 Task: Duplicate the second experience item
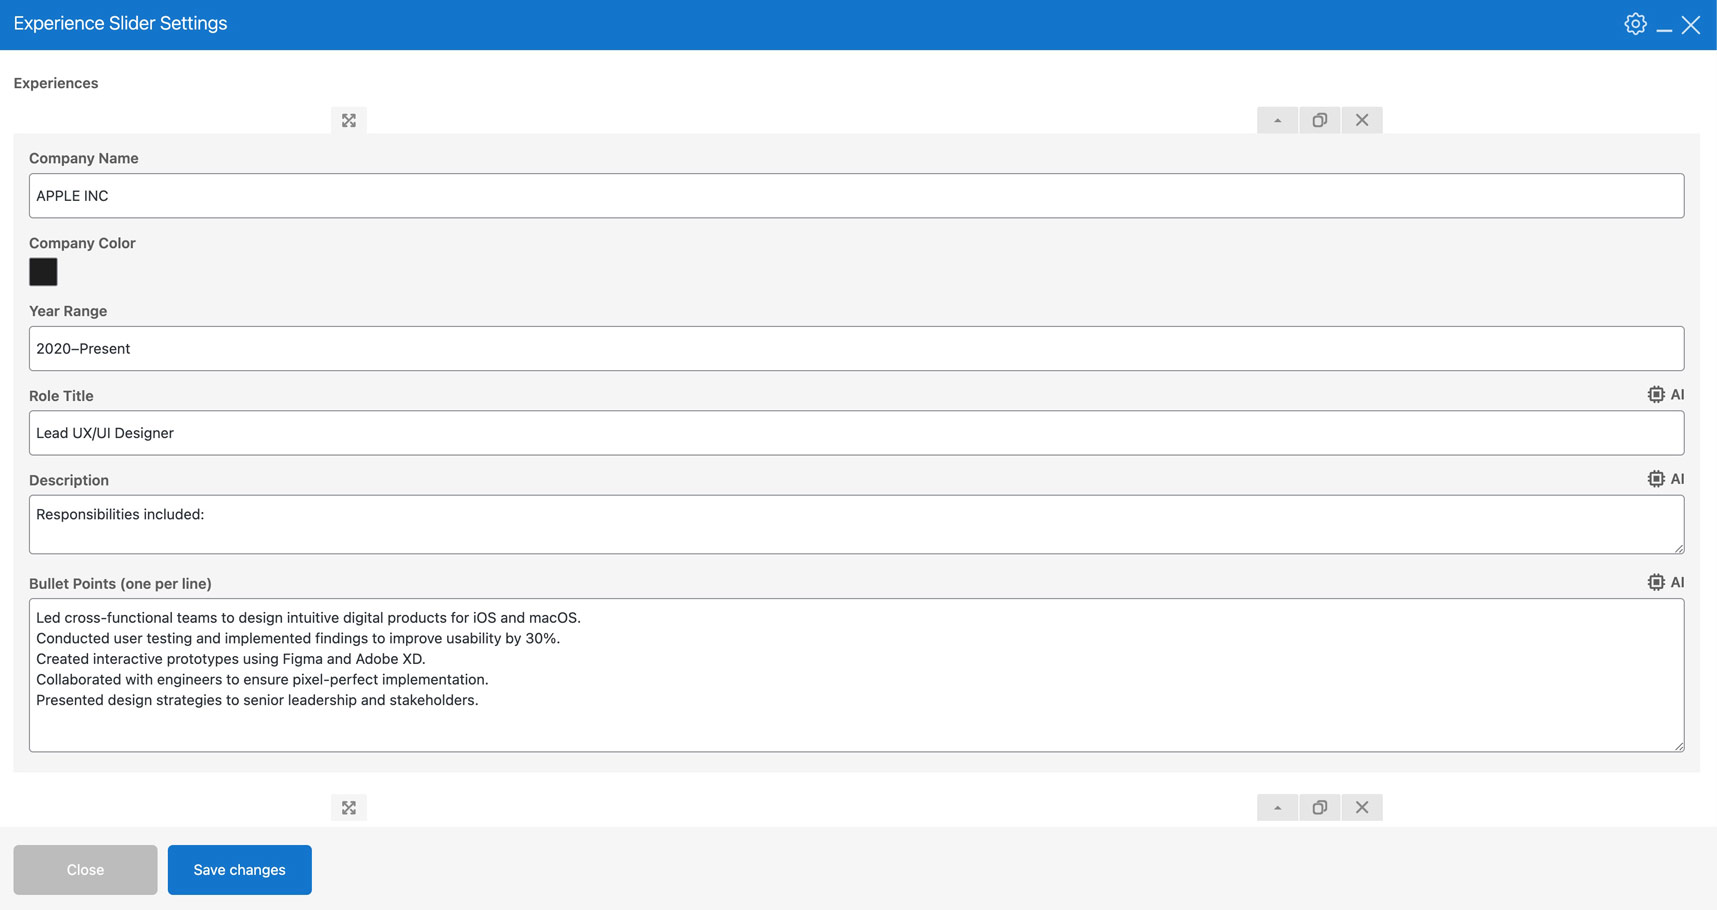1320,808
